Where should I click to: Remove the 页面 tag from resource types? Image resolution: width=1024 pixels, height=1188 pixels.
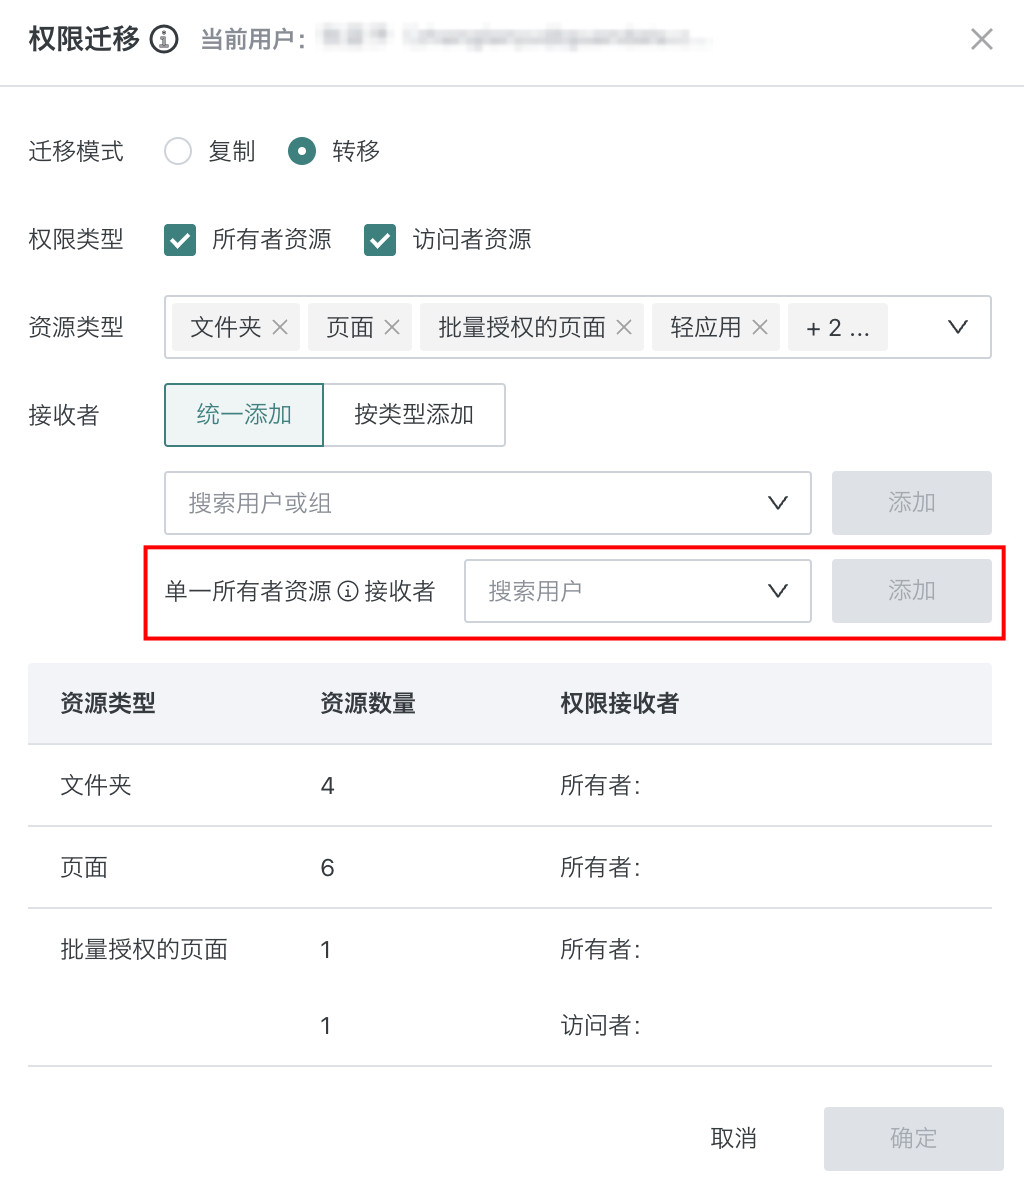(x=392, y=327)
